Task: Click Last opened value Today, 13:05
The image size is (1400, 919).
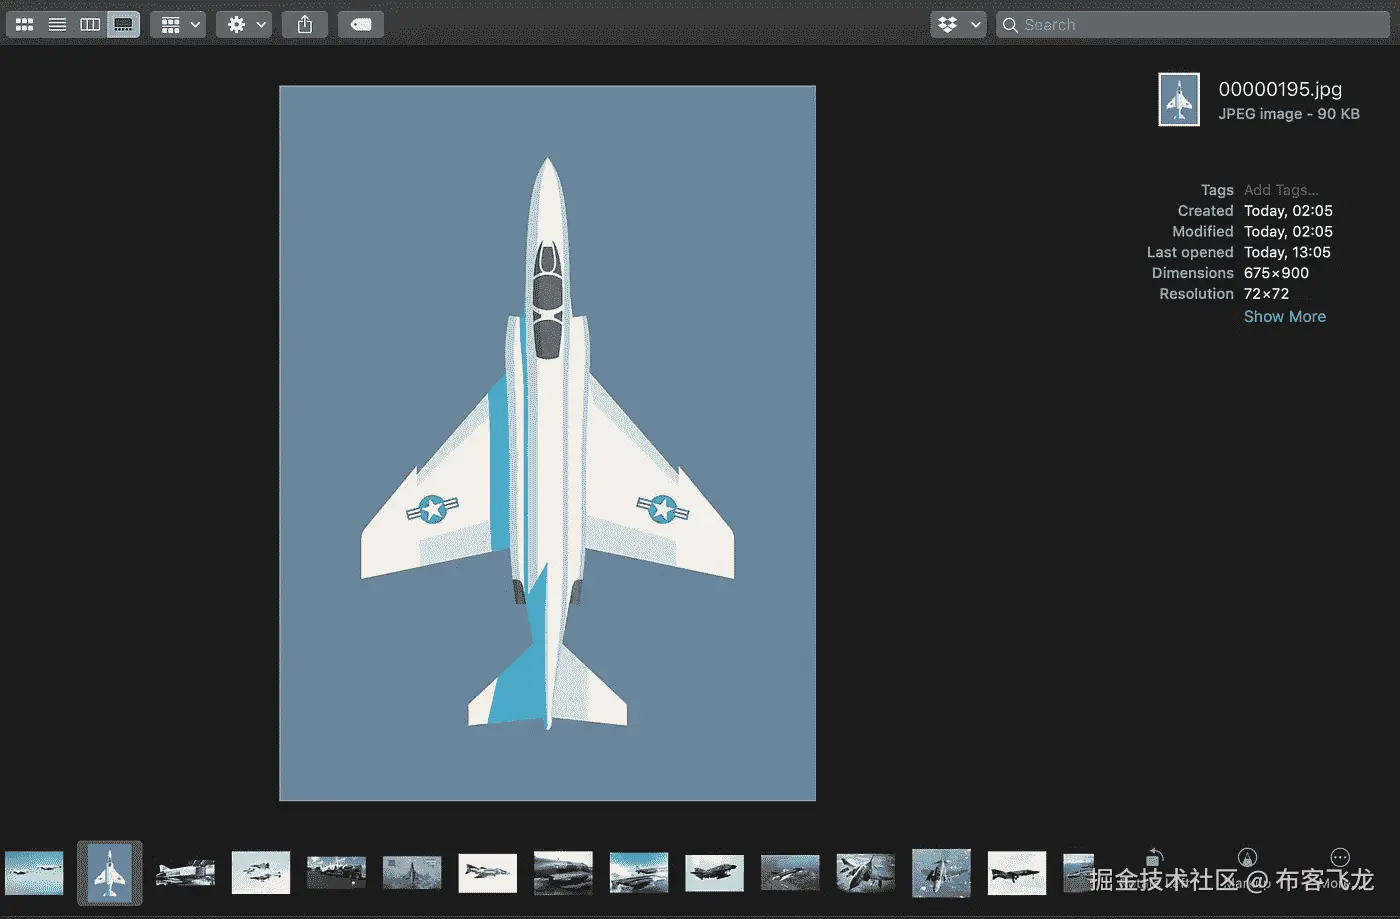Action: point(1287,252)
